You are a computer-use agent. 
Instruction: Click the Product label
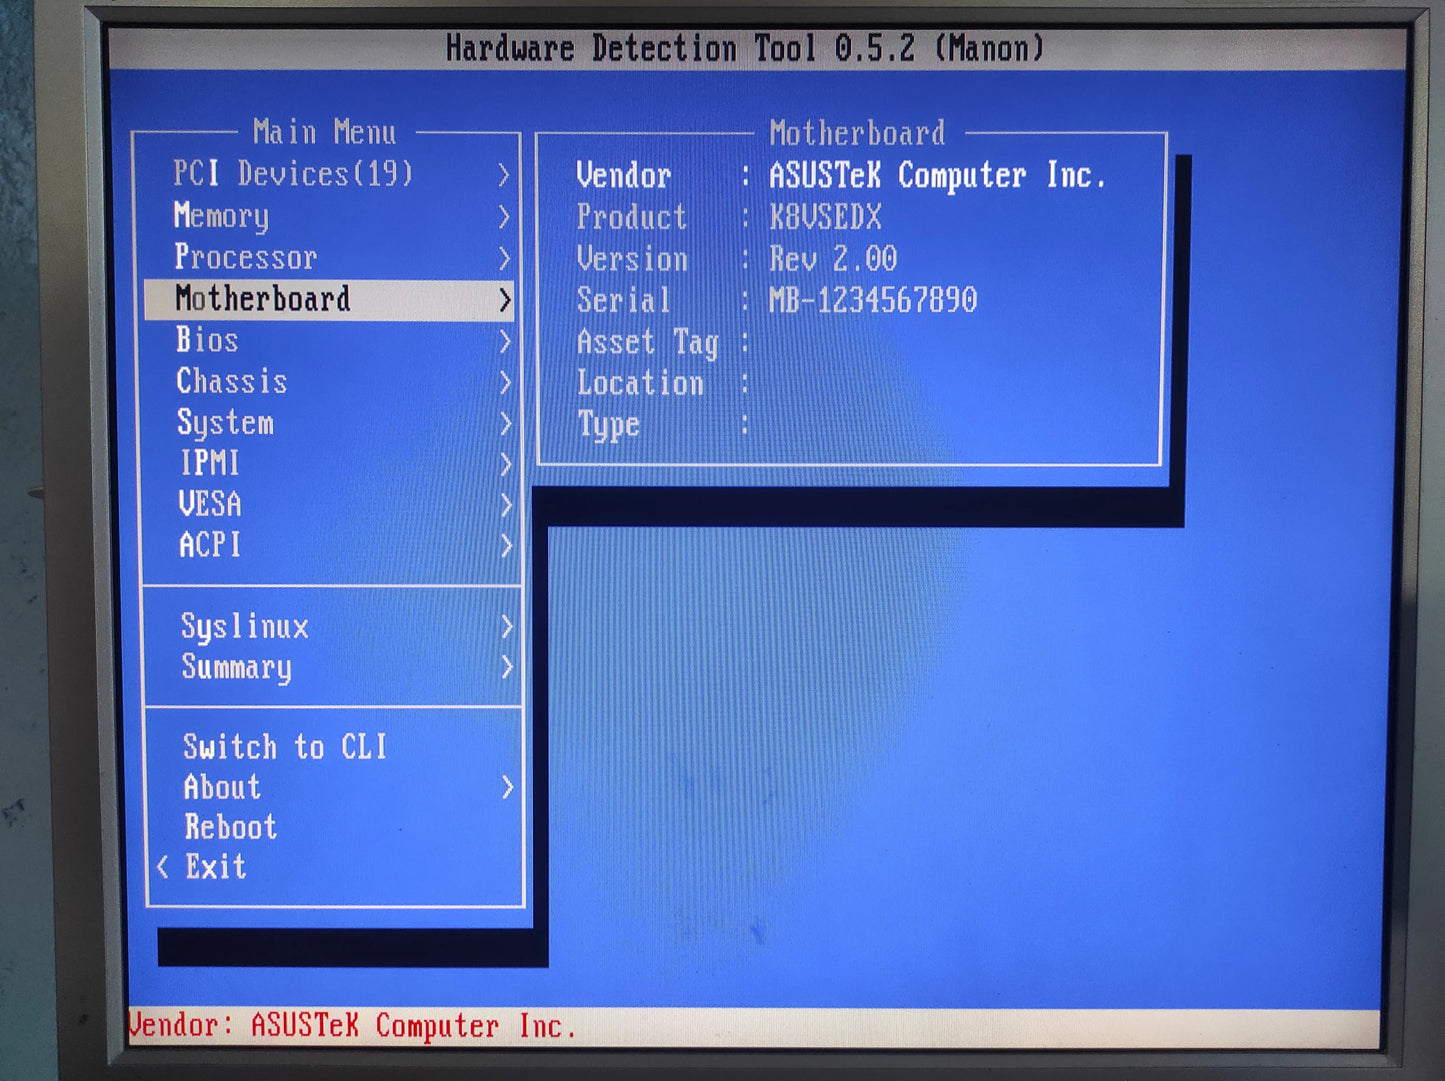[x=631, y=217]
